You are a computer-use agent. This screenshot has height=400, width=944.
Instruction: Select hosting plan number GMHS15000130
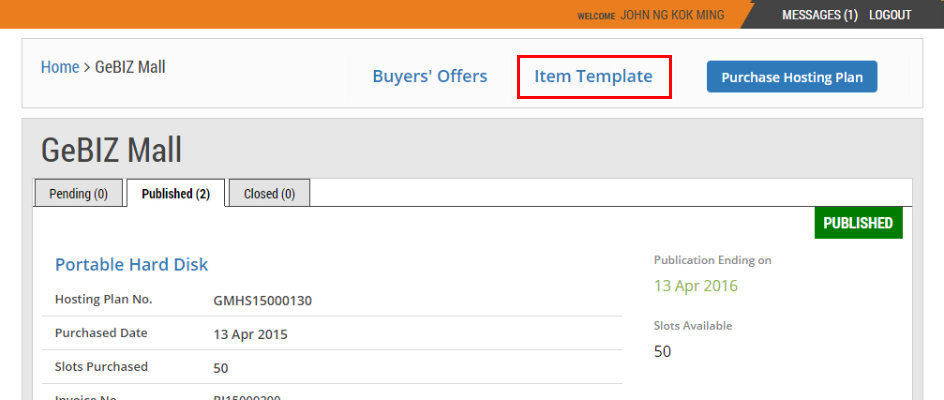[x=262, y=300]
